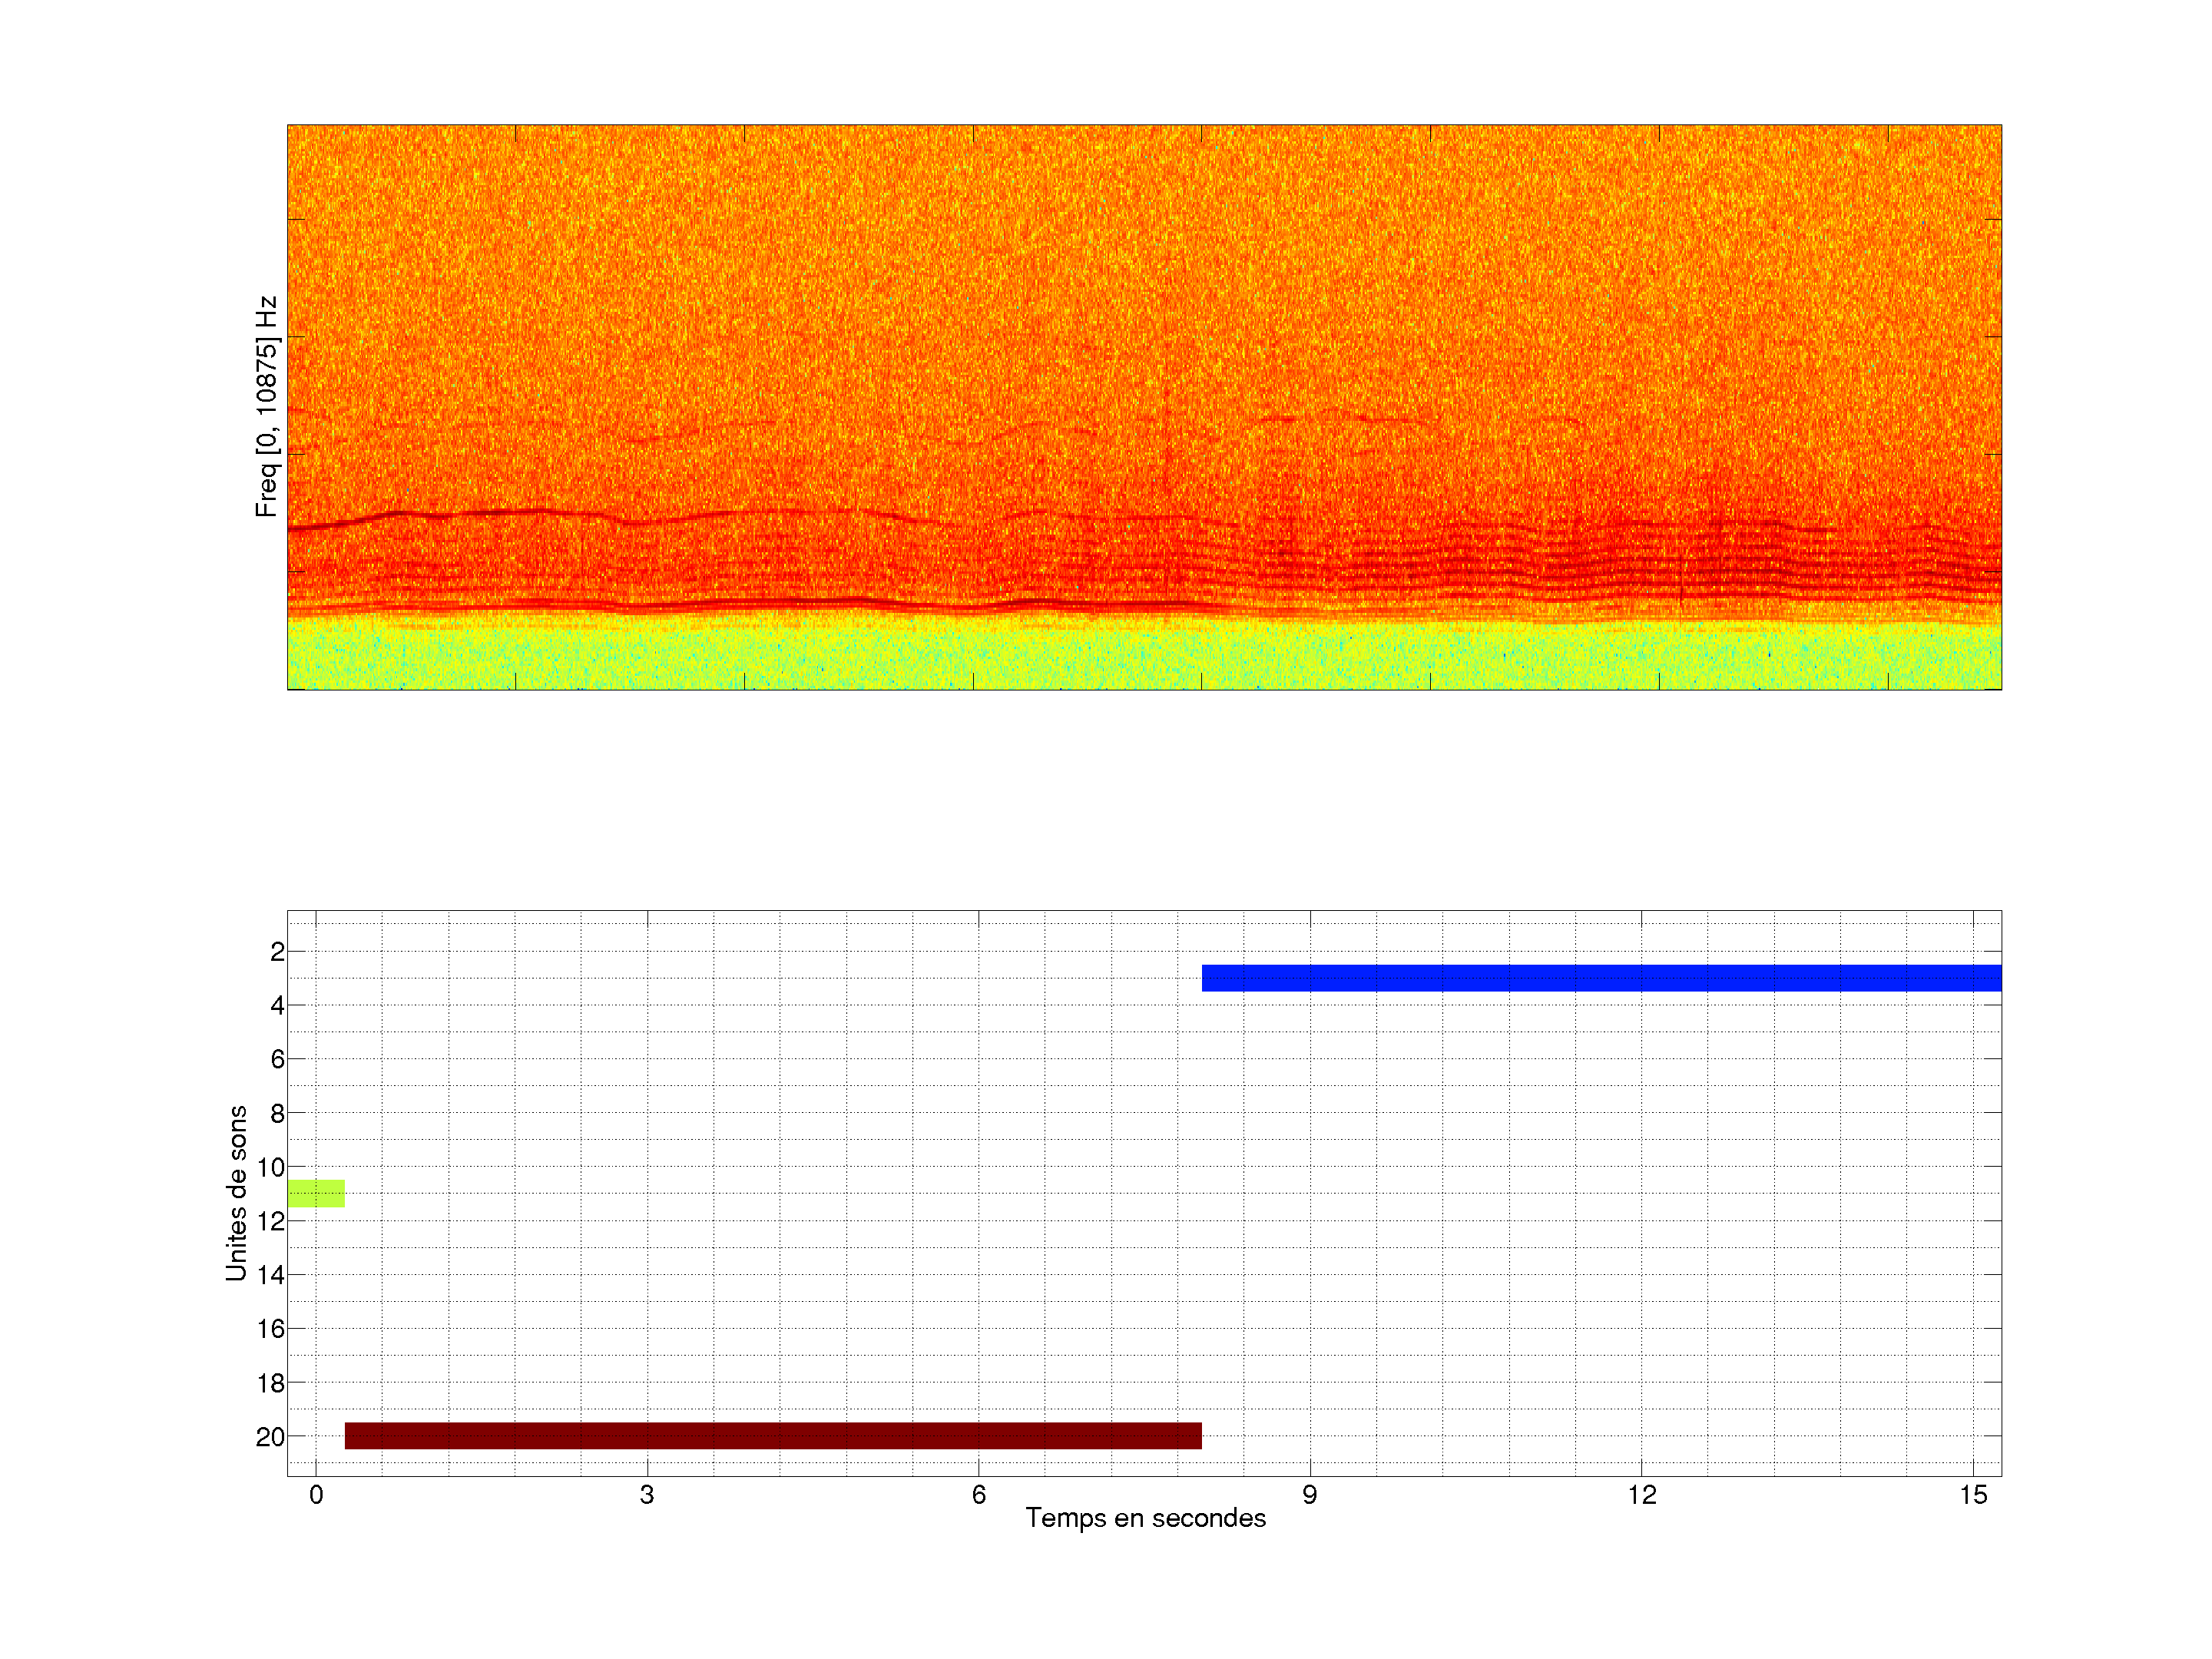Screen dimensions: 2212x1659
Task: Click the y-axis tick label 14
Action: click(x=270, y=1275)
